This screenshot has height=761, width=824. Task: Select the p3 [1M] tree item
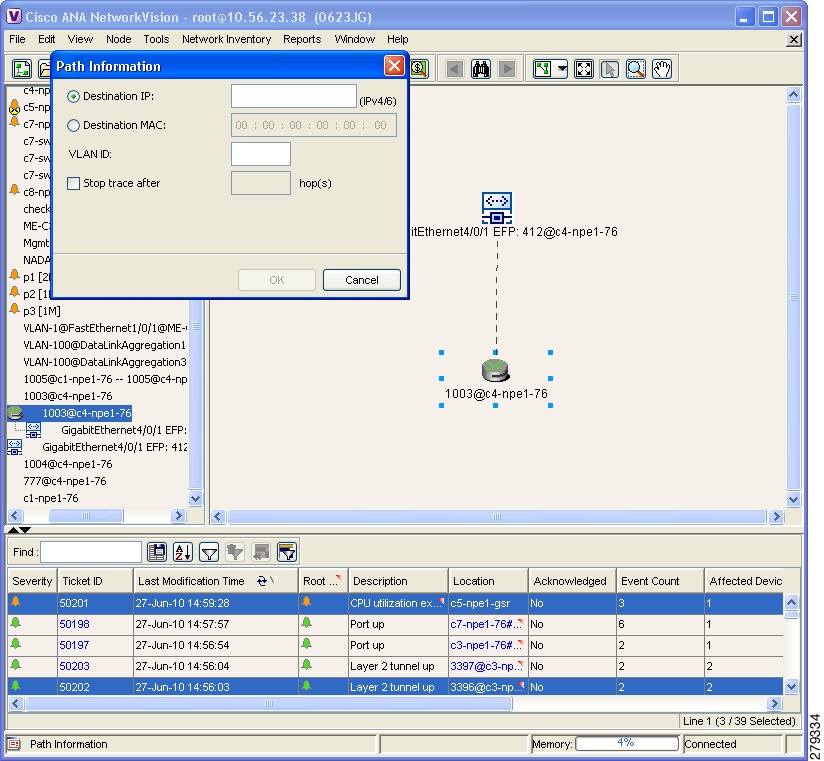coord(42,311)
